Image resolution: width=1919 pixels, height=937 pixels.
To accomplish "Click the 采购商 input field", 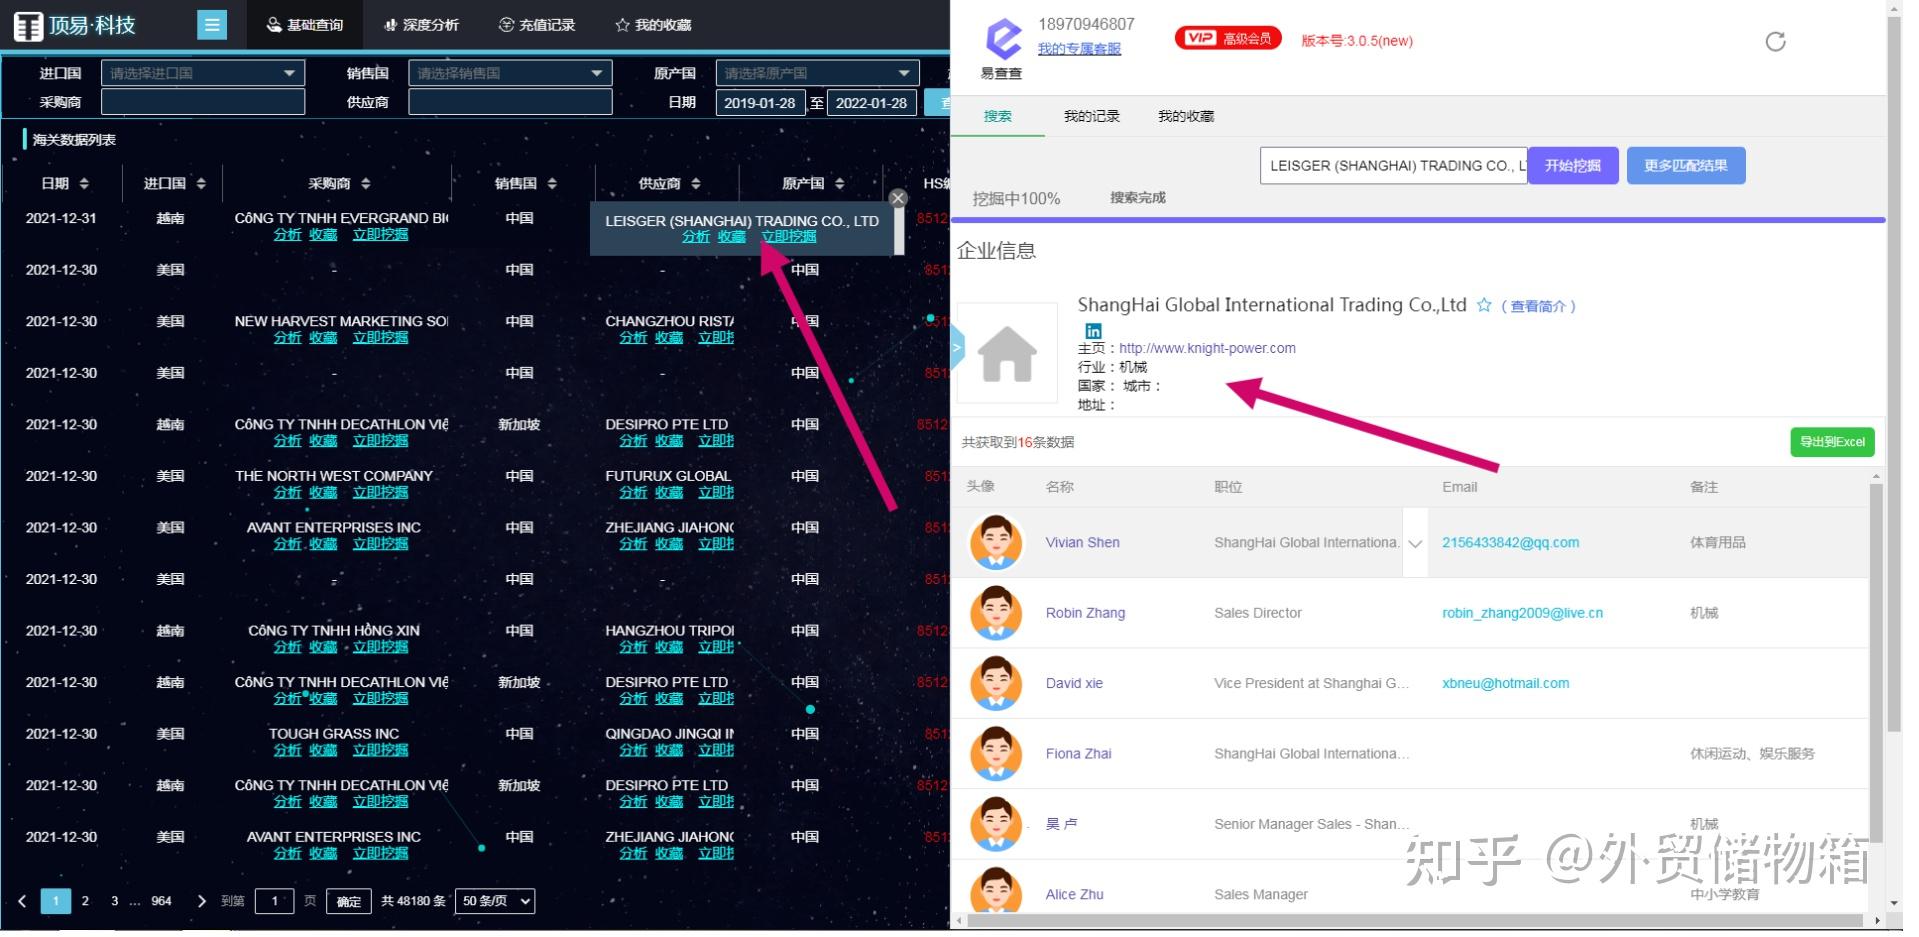I will point(202,102).
